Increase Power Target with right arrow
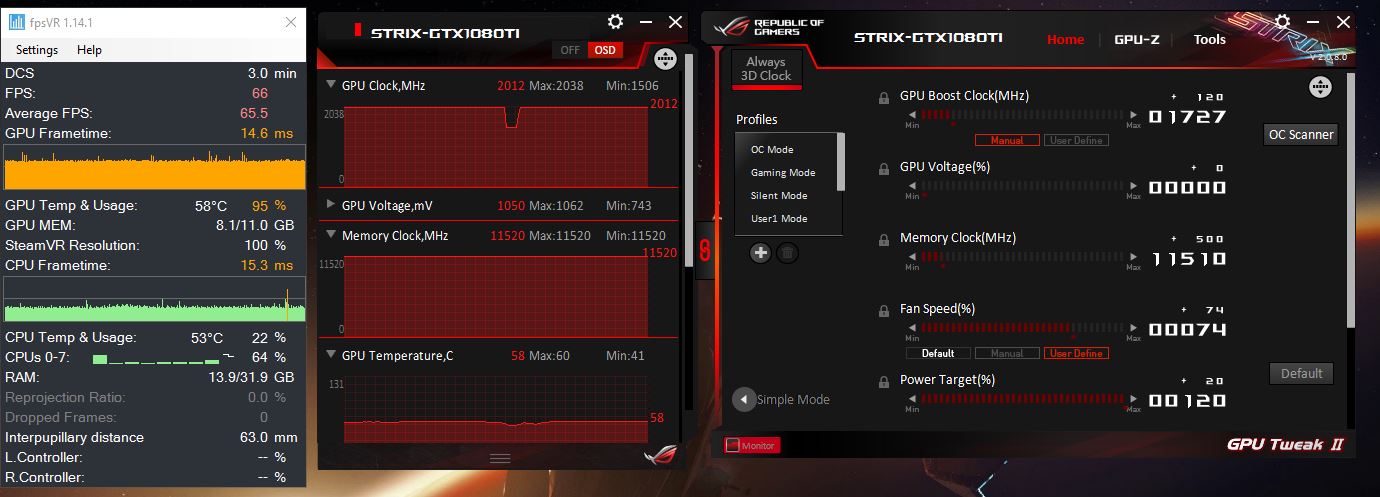Image resolution: width=1380 pixels, height=497 pixels. 1133,399
